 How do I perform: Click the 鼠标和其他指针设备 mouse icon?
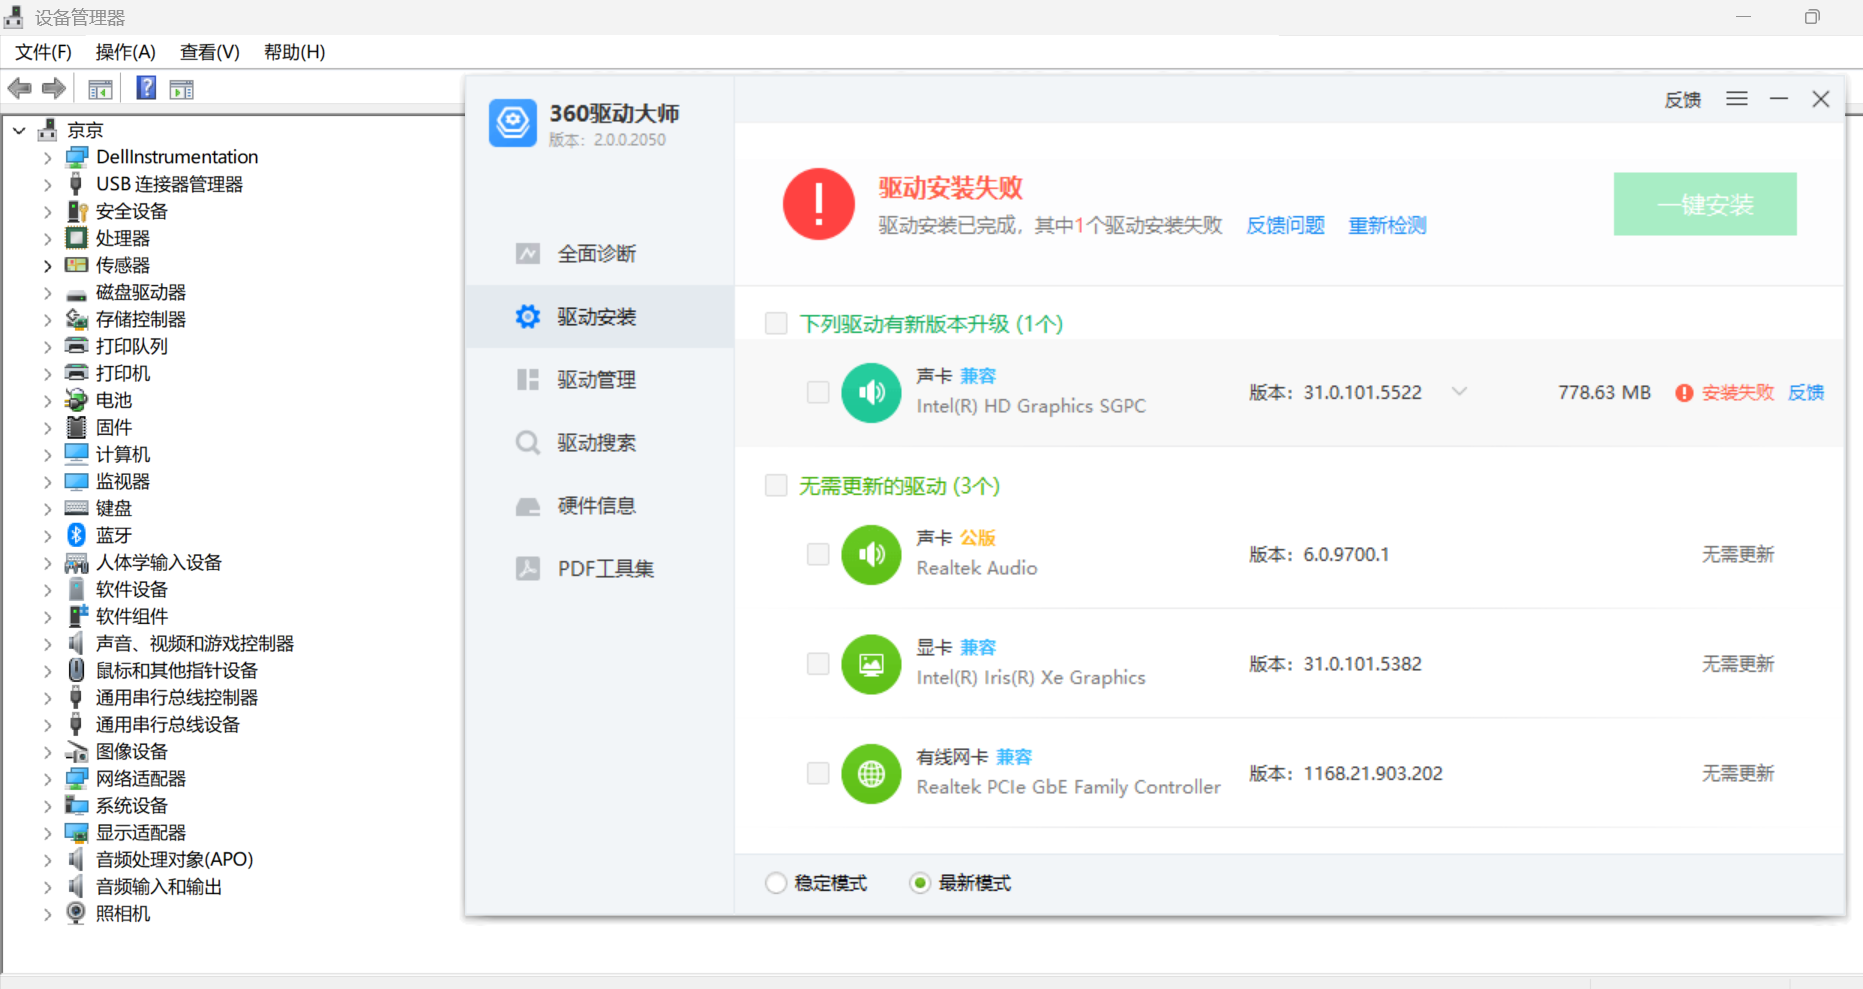tap(76, 670)
